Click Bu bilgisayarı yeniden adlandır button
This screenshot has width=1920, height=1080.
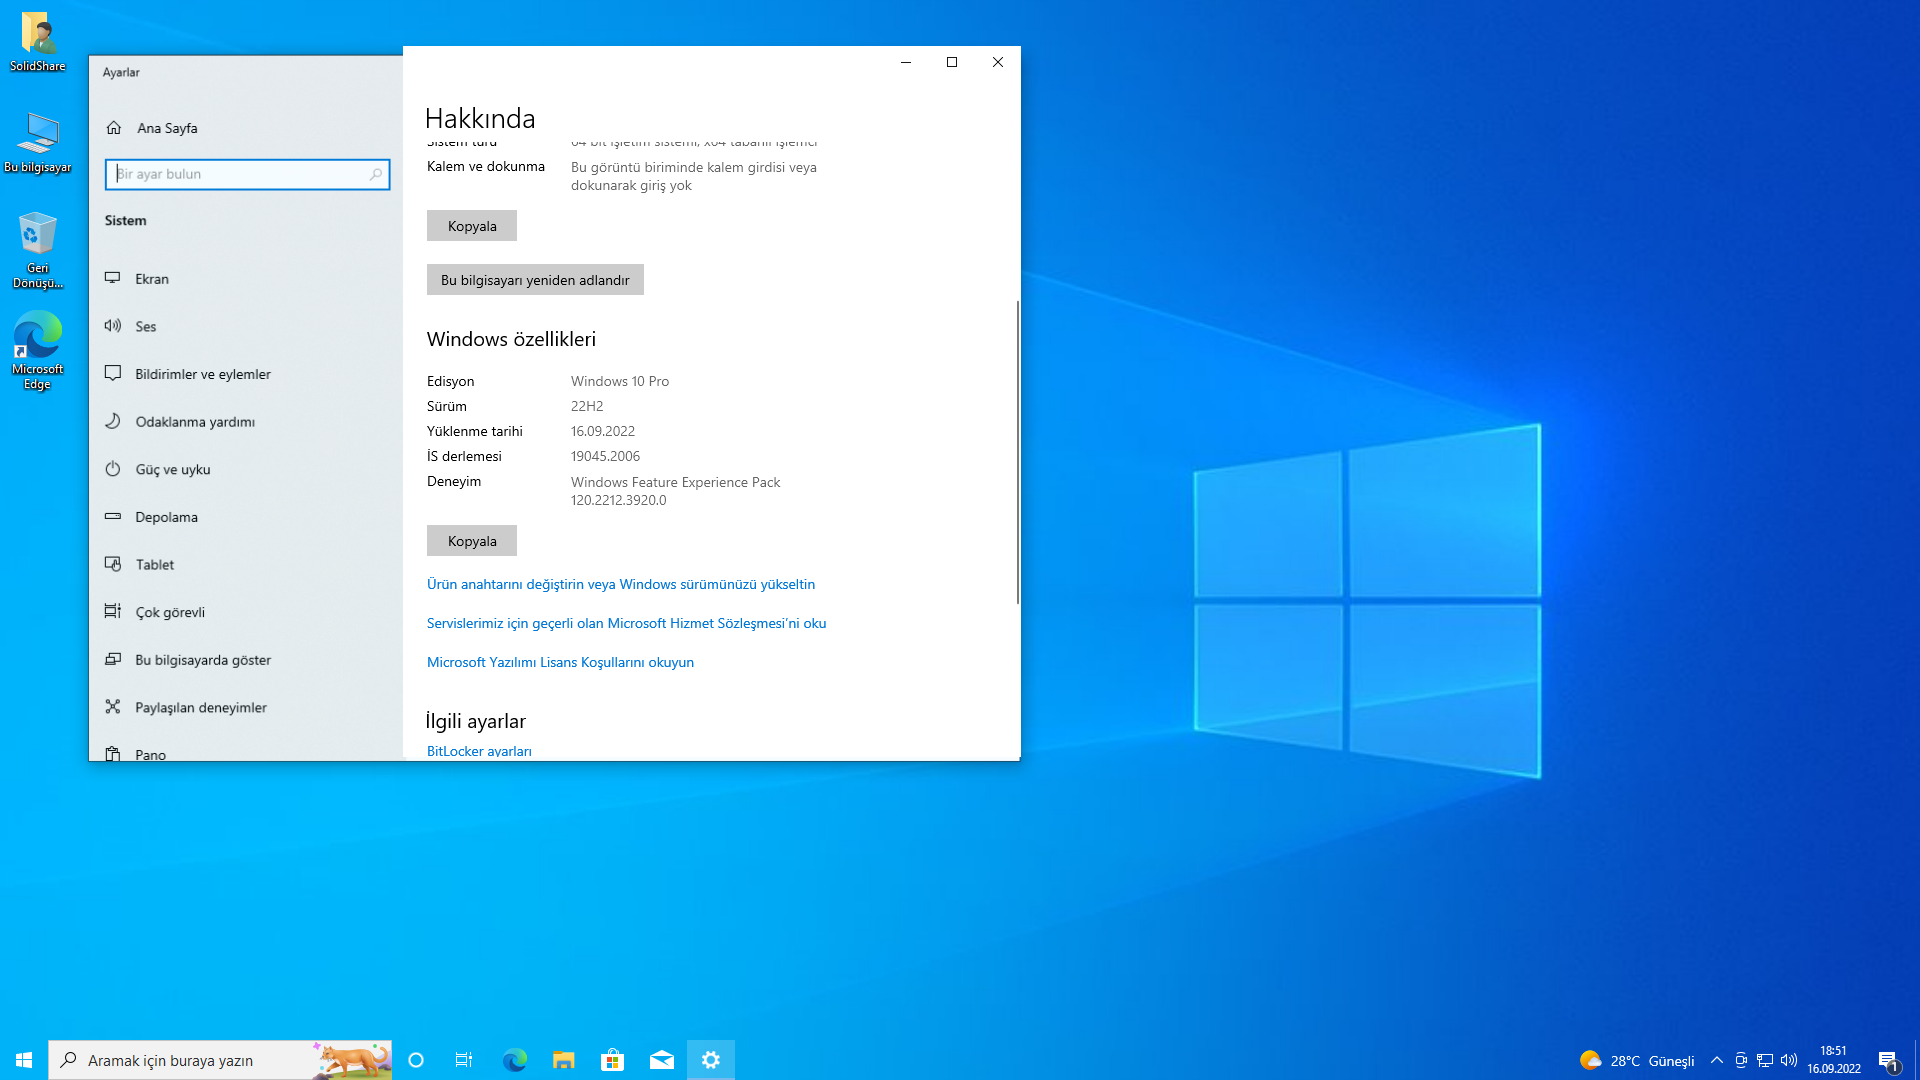[535, 280]
